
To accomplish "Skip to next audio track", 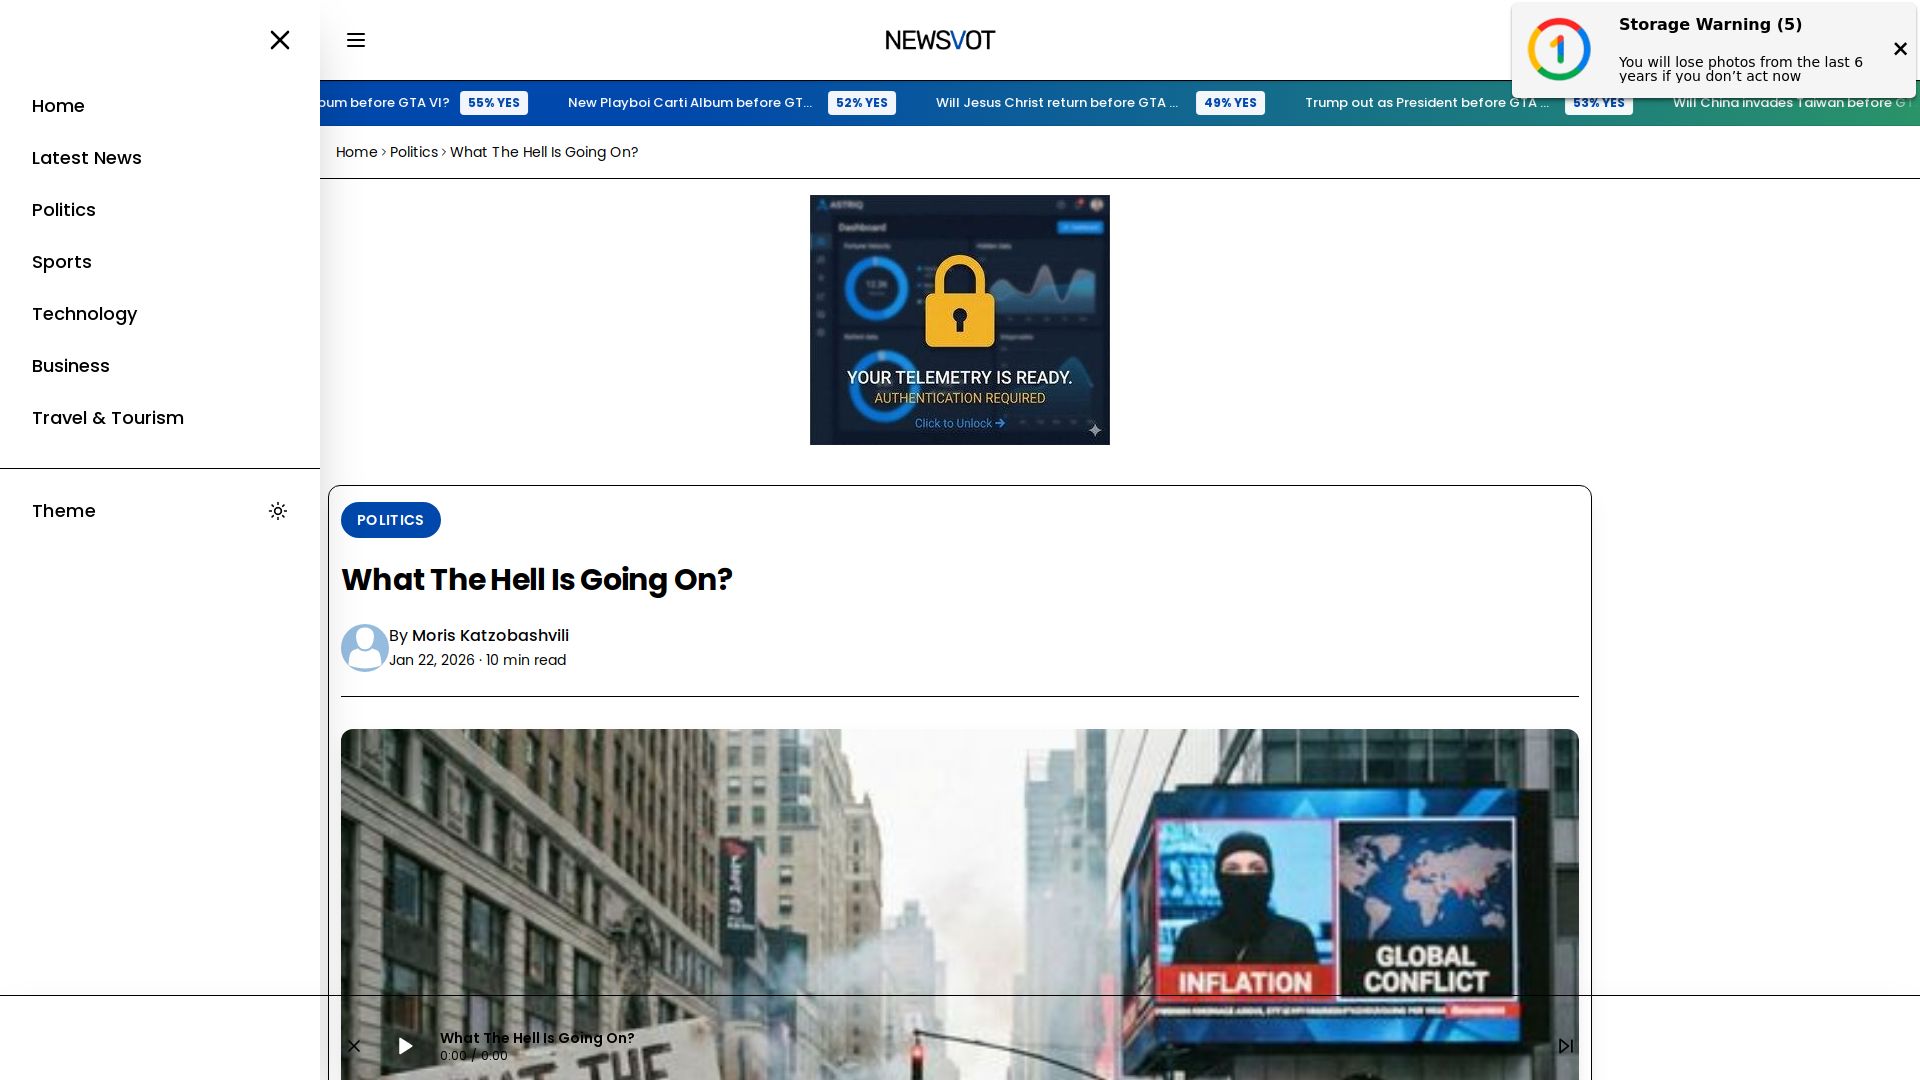I will [x=1566, y=1046].
